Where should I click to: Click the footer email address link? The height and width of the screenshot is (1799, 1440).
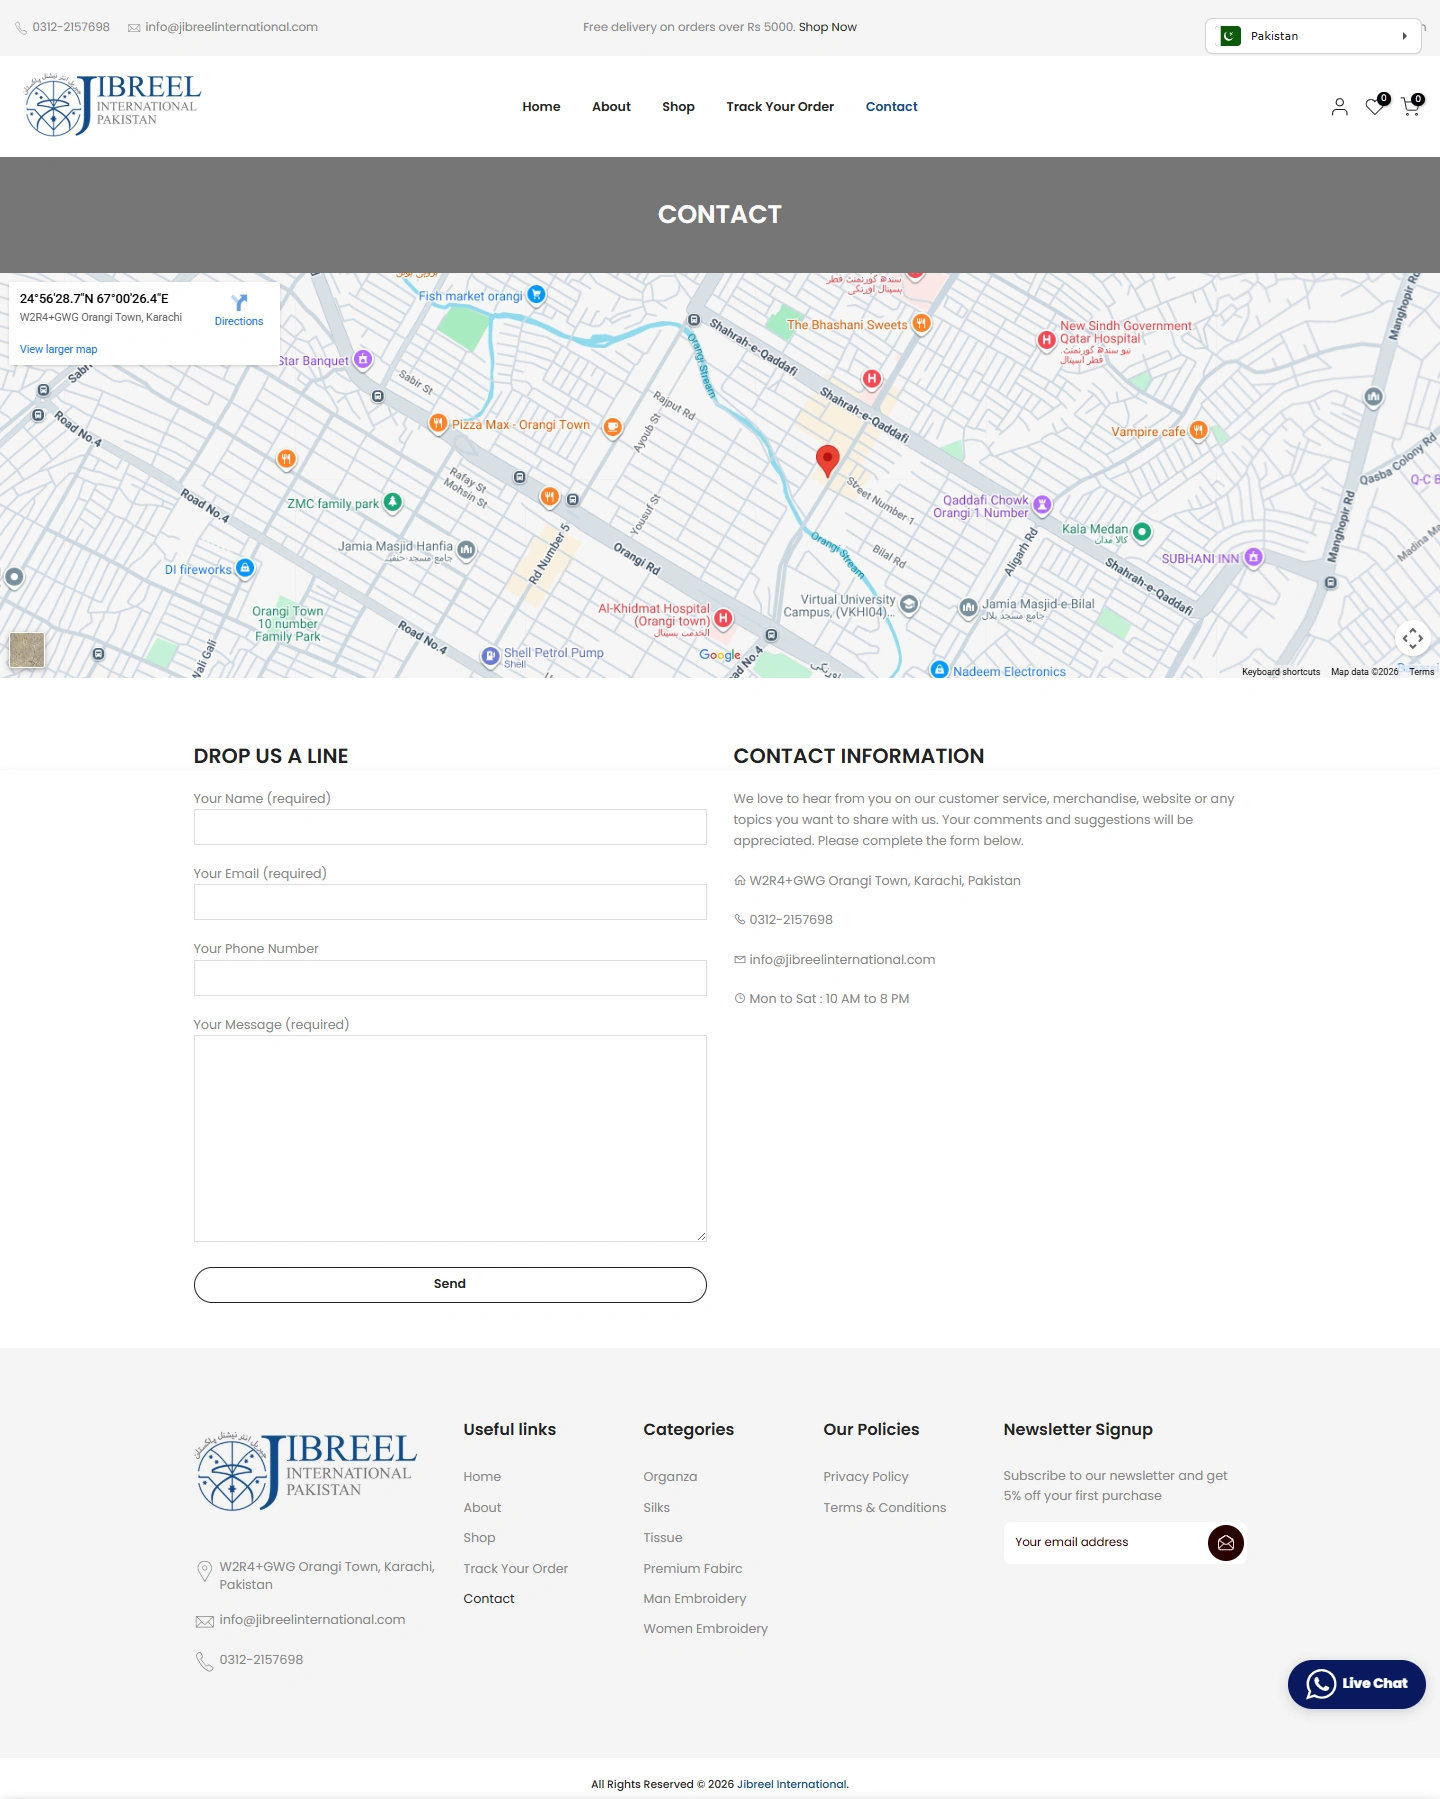[x=313, y=1620]
